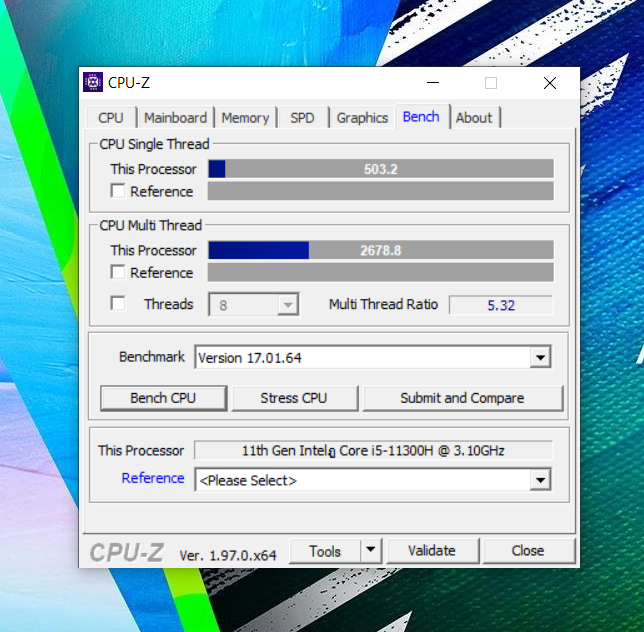Open the Mainboard tab
The width and height of the screenshot is (644, 632).
pos(175,118)
